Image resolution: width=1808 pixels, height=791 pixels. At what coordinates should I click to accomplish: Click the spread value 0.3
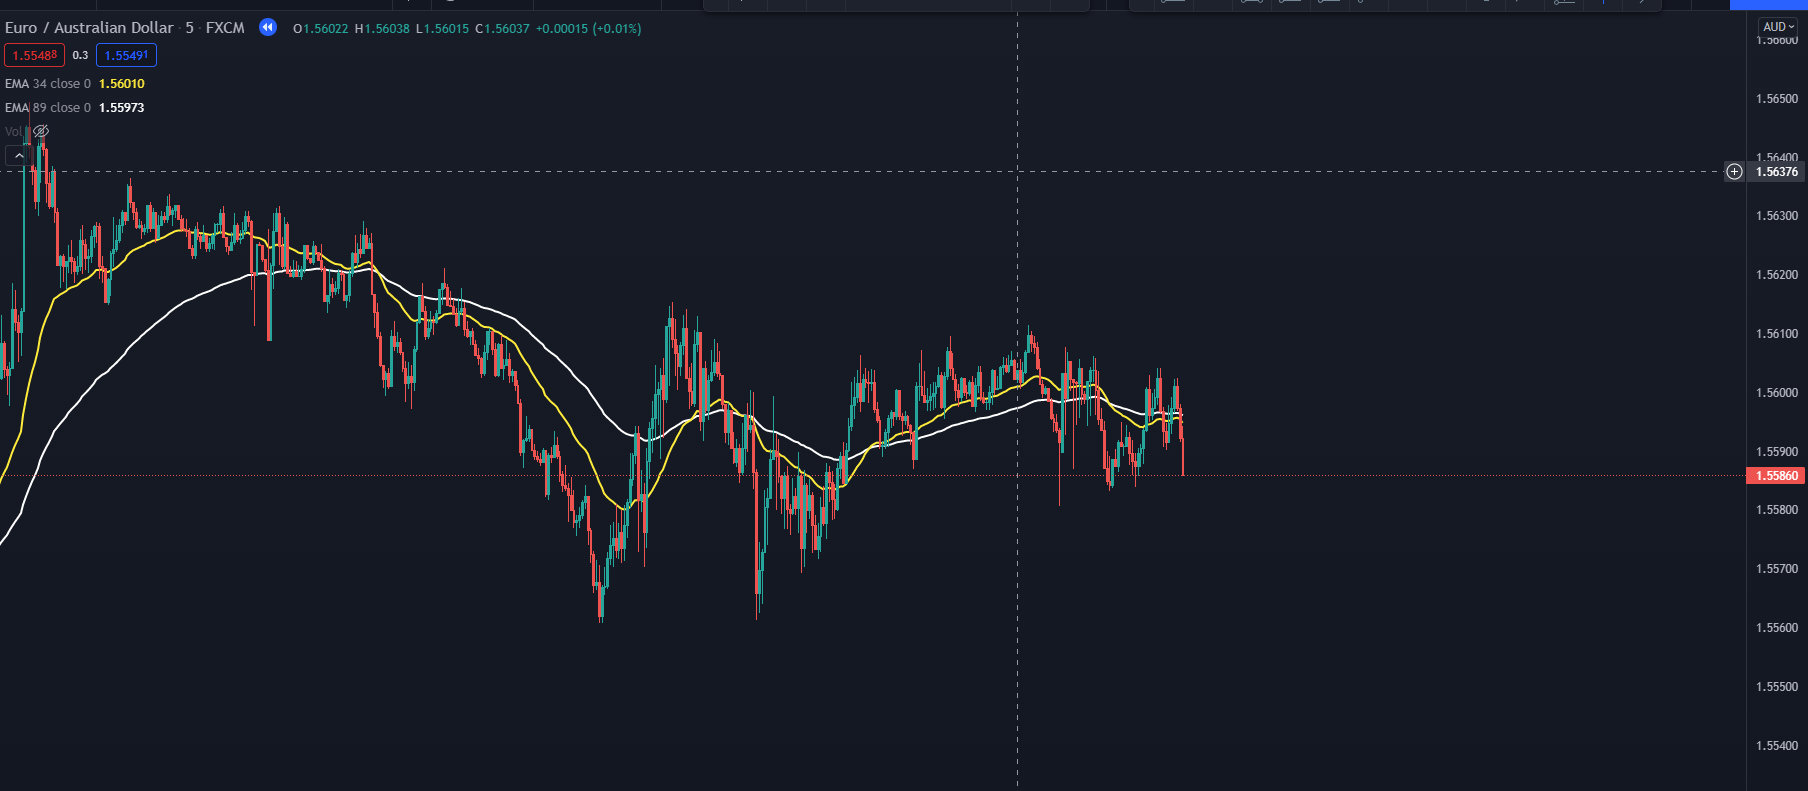[x=80, y=56]
